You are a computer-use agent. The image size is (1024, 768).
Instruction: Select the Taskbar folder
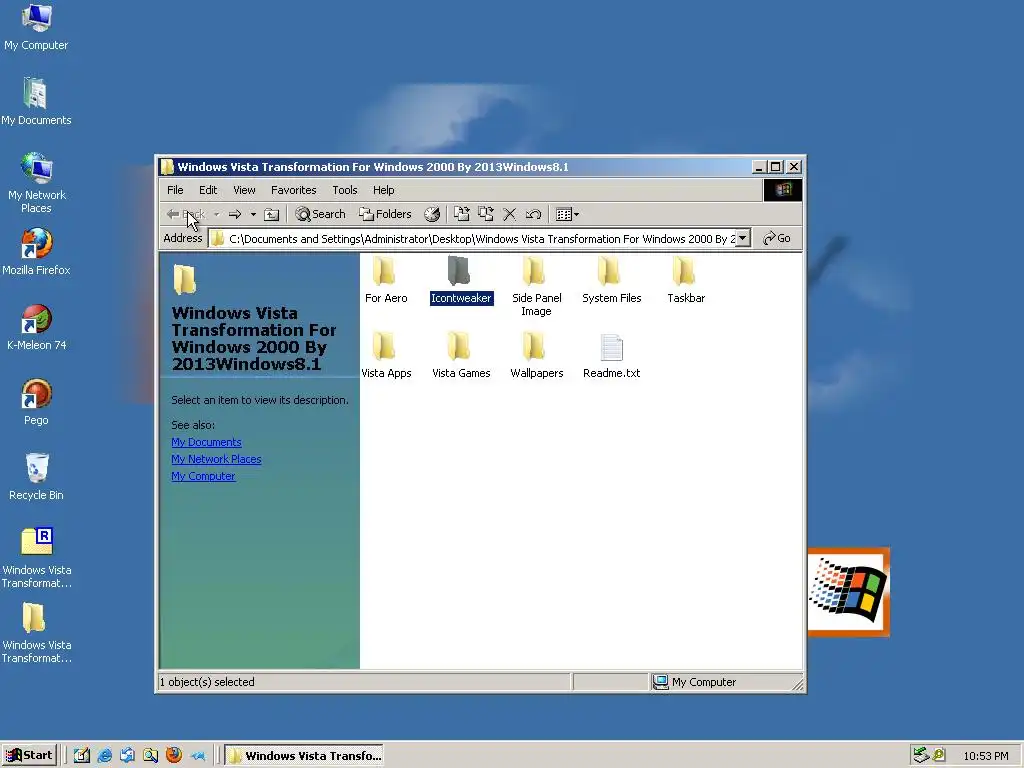686,280
